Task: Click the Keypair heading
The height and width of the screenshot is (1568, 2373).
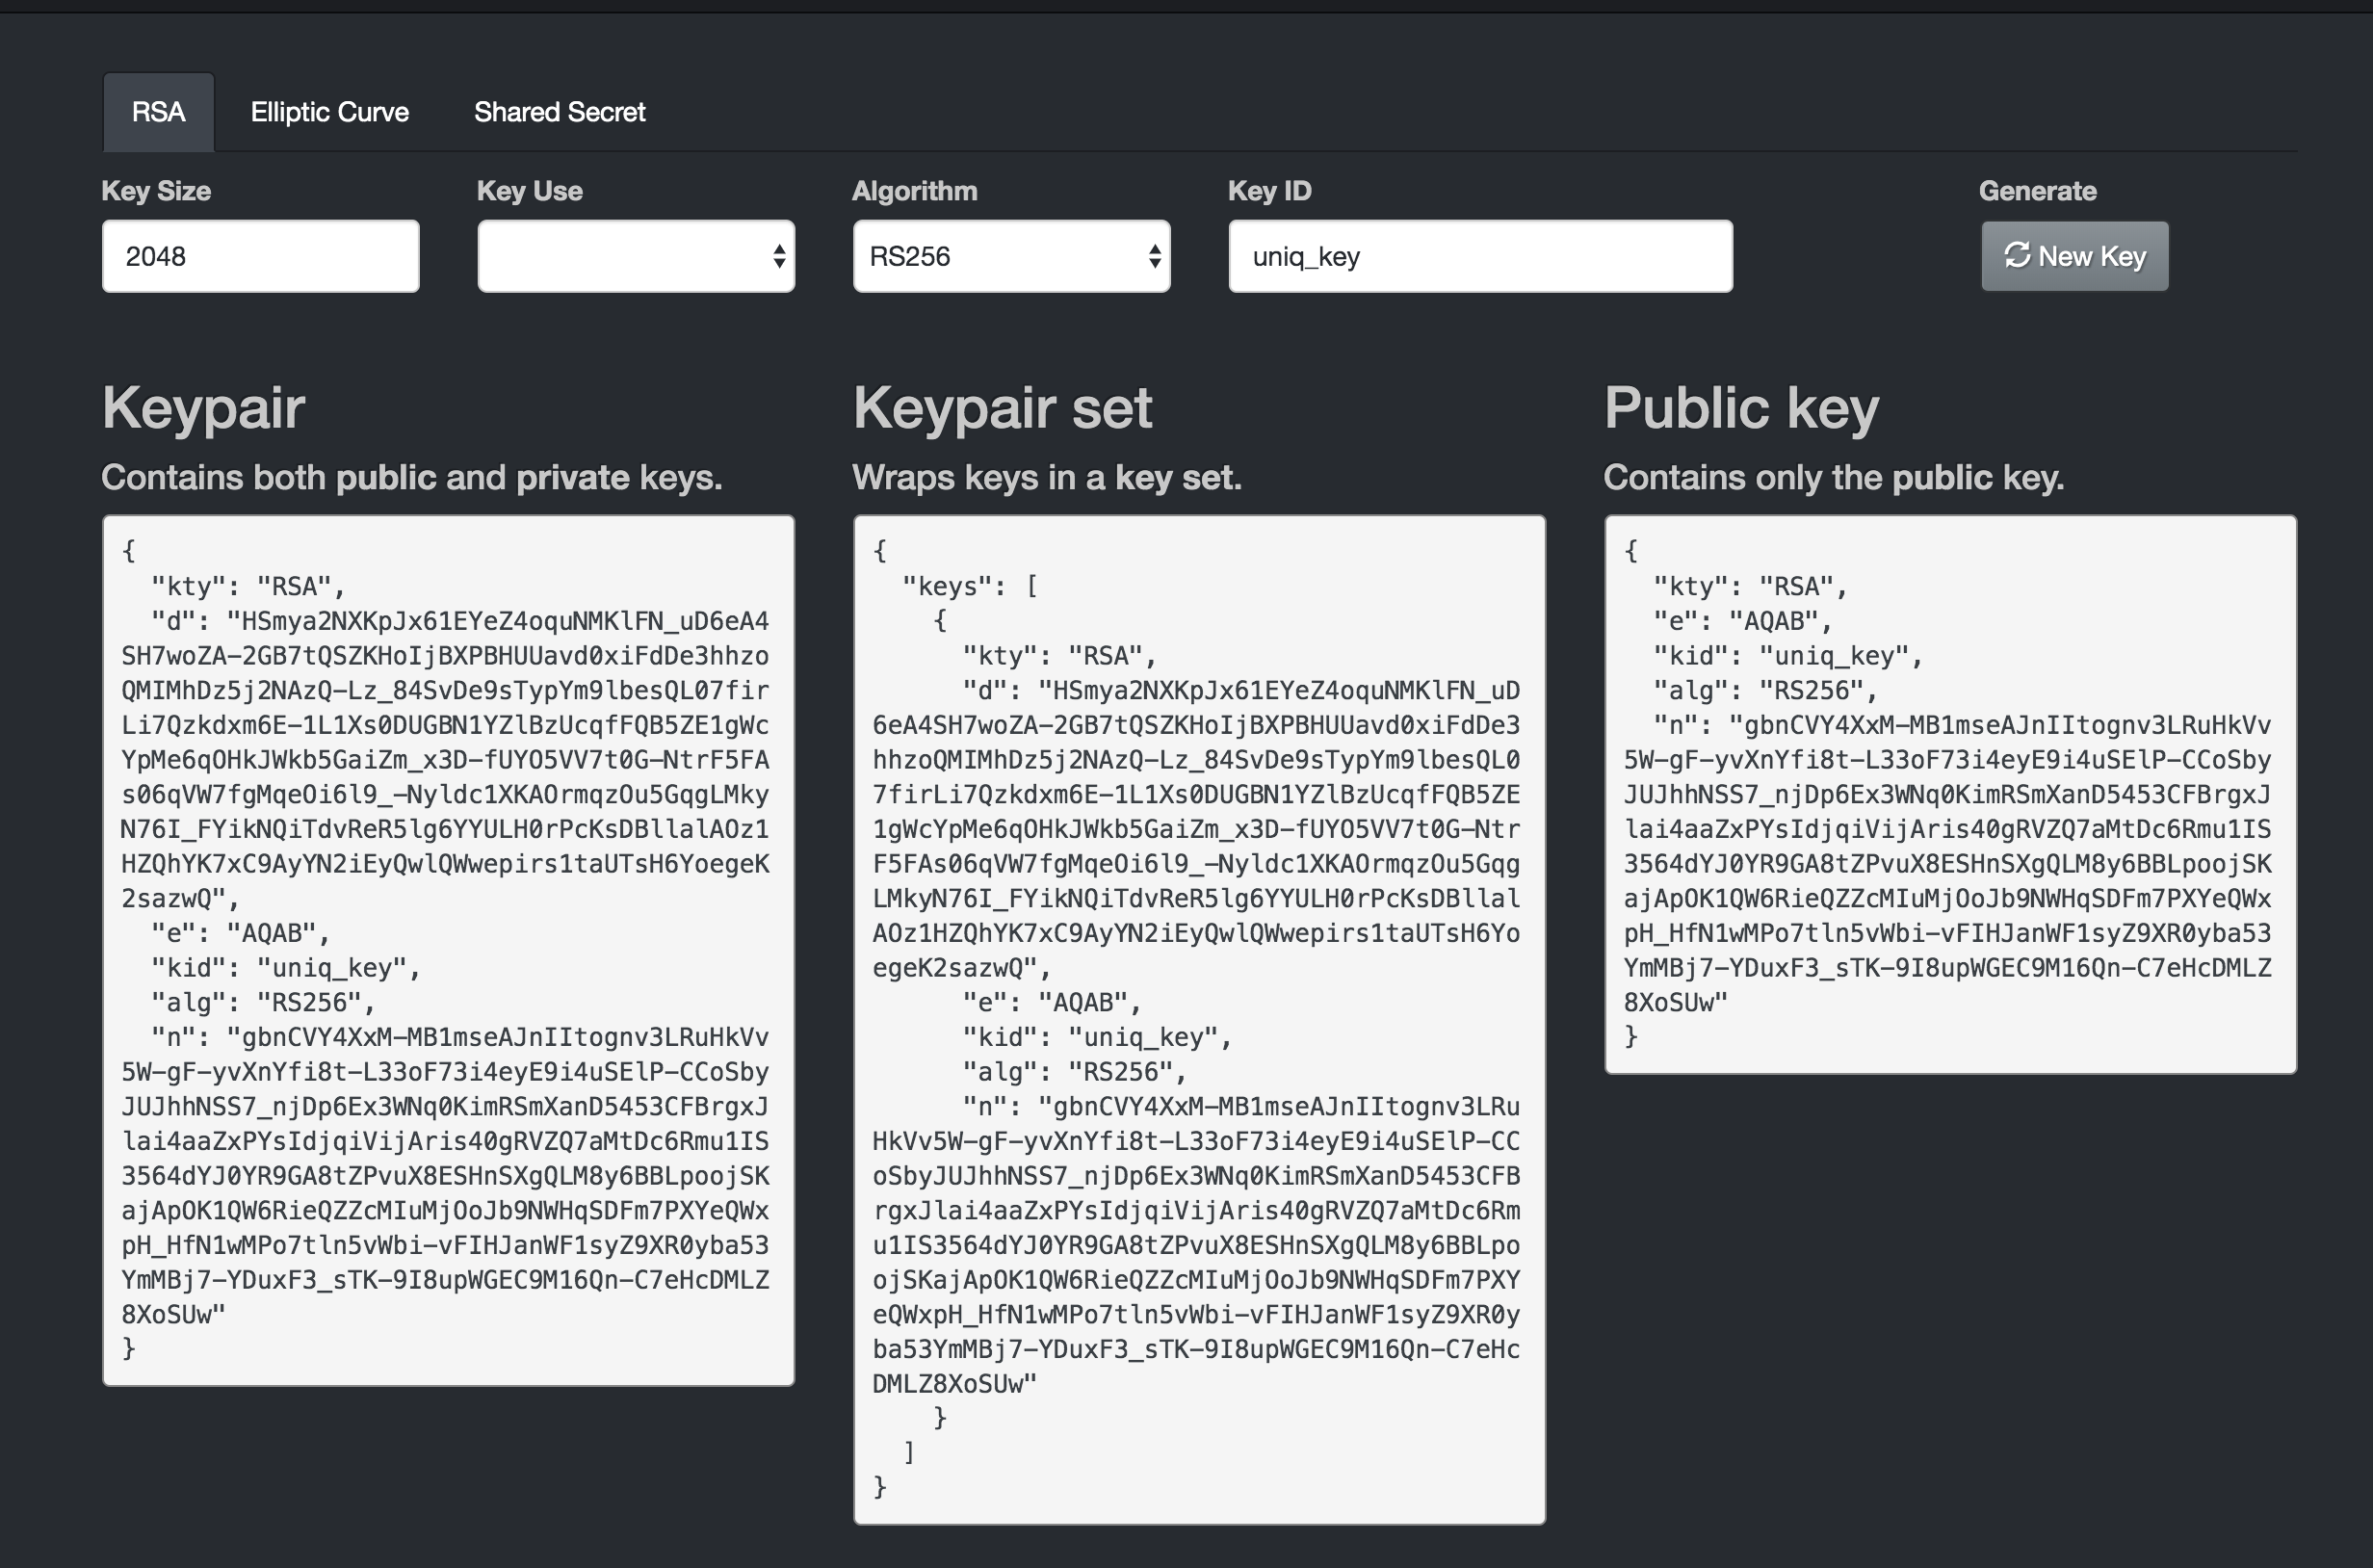Action: 203,408
